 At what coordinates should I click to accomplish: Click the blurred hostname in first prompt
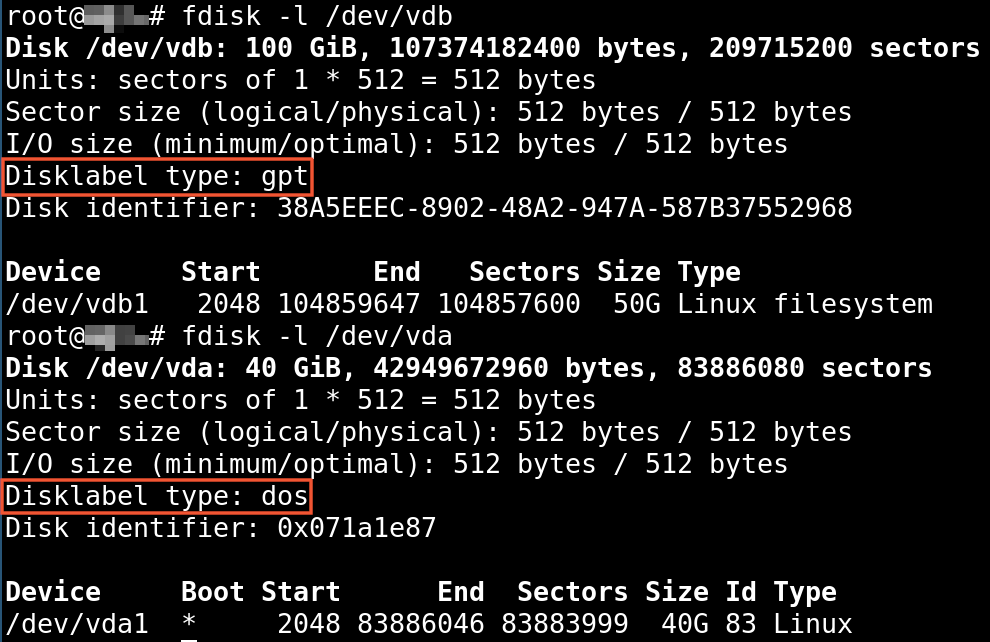(x=116, y=17)
